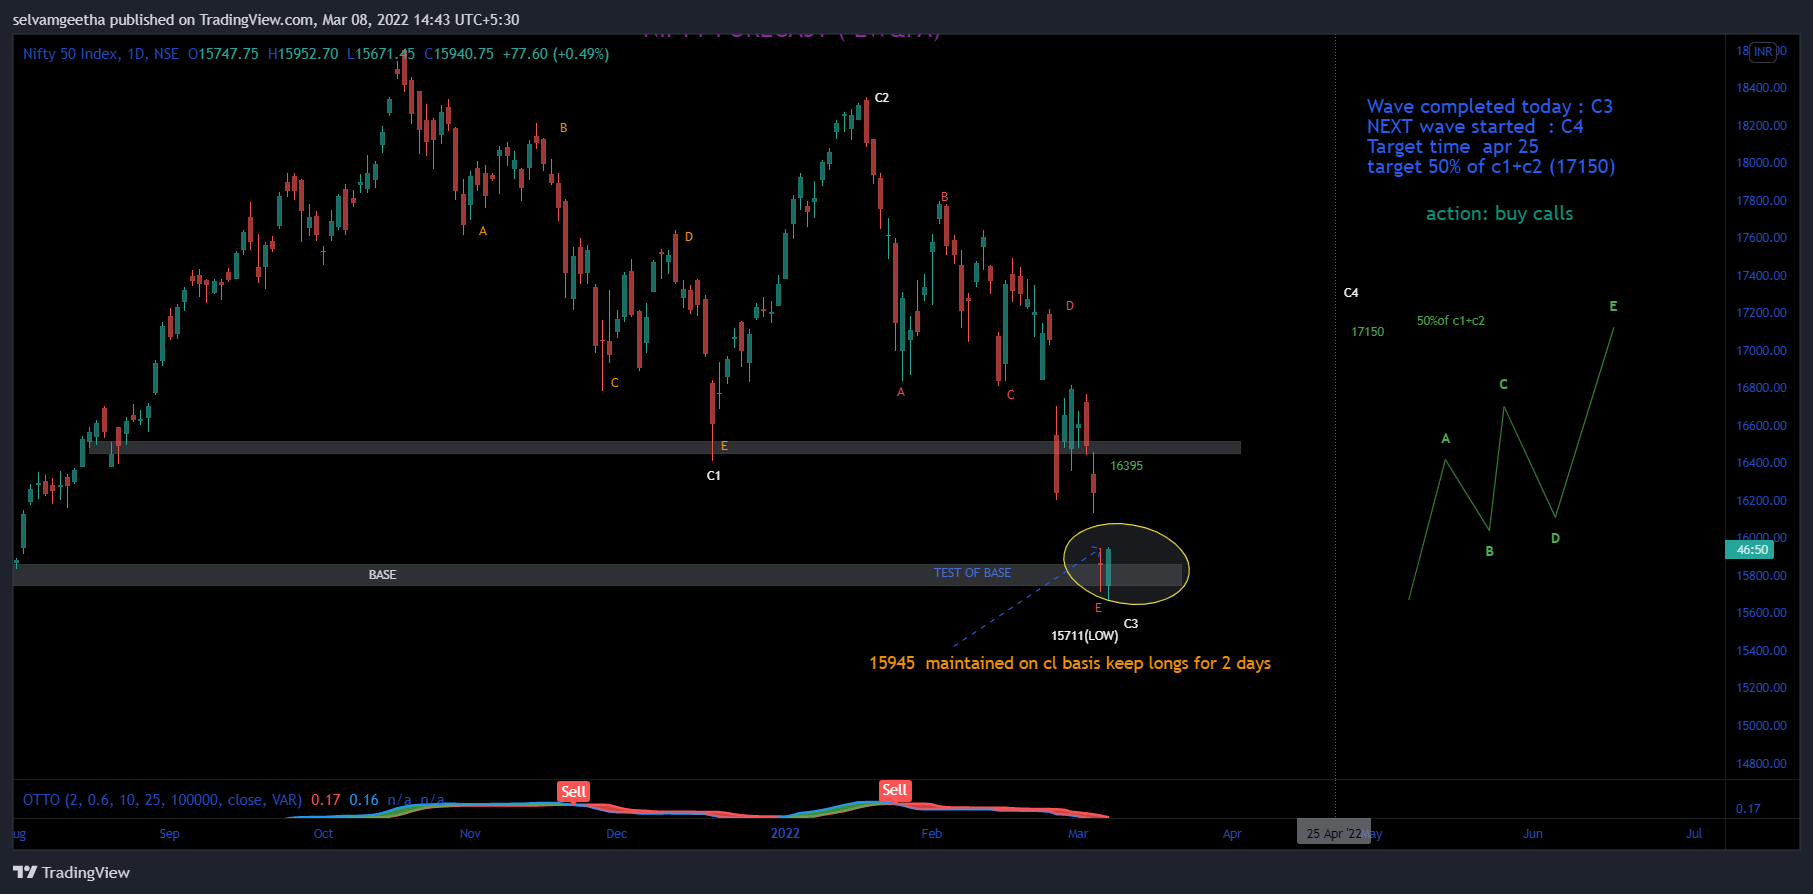Click the Mar time axis label
This screenshot has width=1813, height=894.
pos(1077,834)
